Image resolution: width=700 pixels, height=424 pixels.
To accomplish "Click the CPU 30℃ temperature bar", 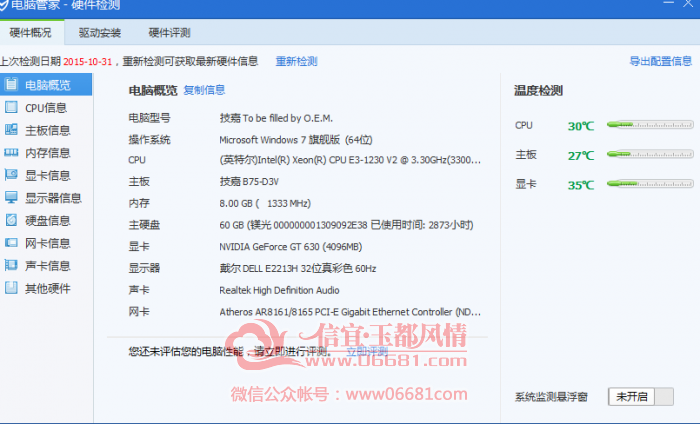I will click(x=650, y=125).
